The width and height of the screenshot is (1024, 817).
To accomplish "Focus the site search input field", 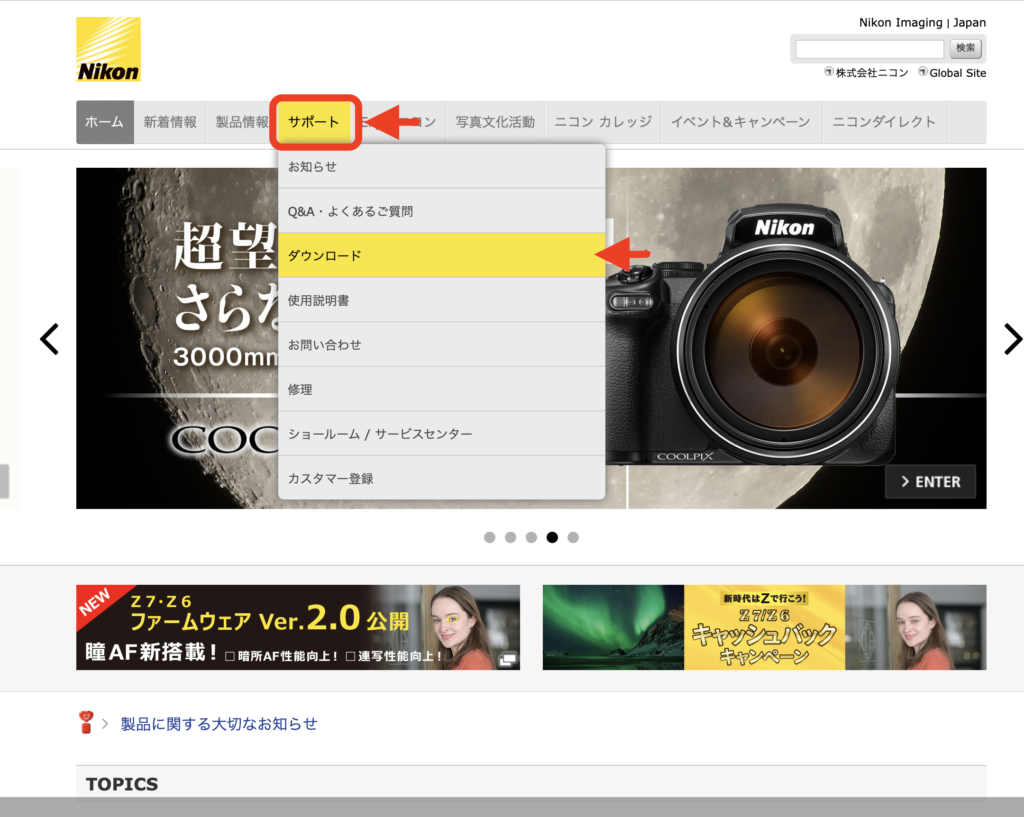I will (x=869, y=48).
